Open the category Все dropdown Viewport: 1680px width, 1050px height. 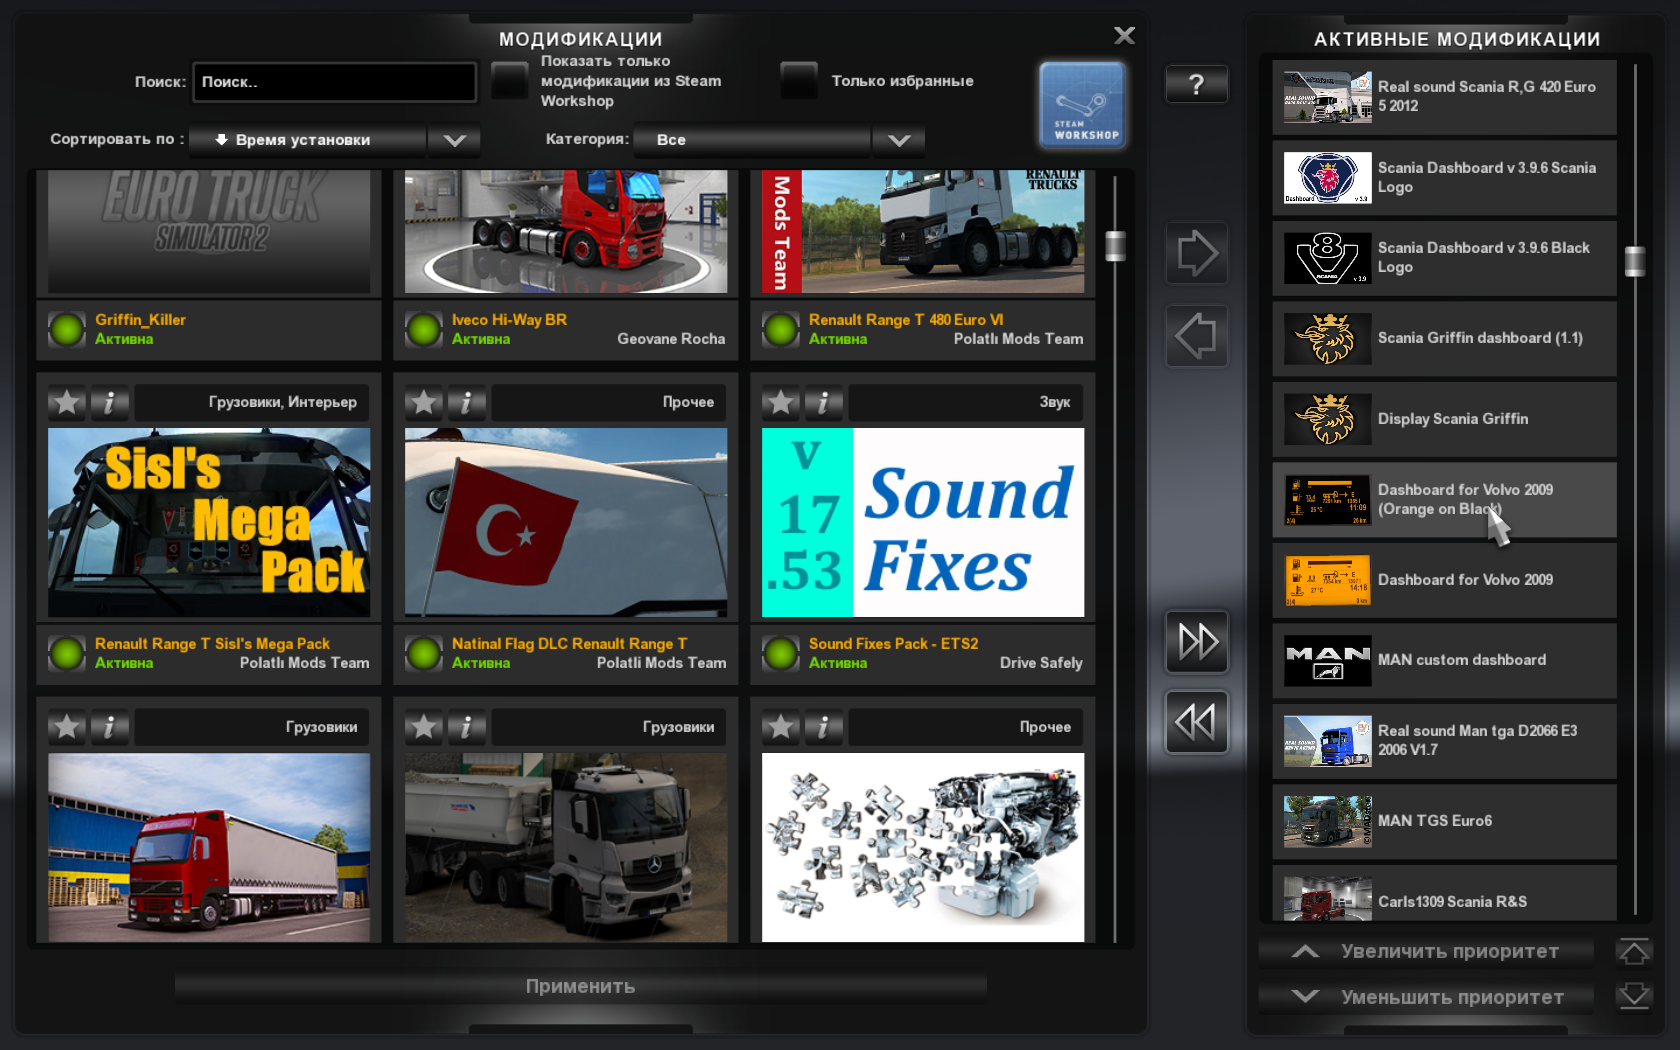pyautogui.click(x=752, y=140)
